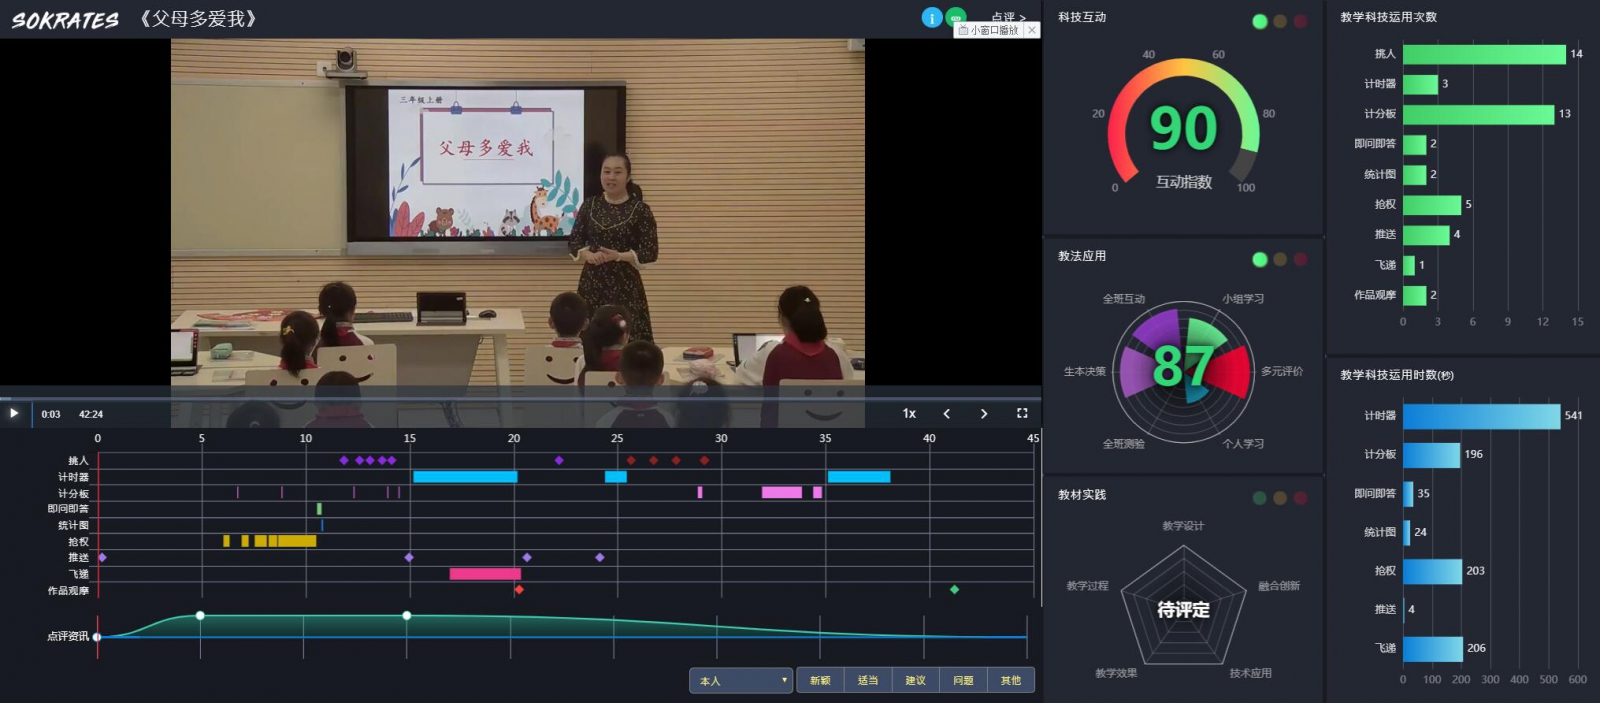
Task: Play the classroom video
Action: point(14,413)
